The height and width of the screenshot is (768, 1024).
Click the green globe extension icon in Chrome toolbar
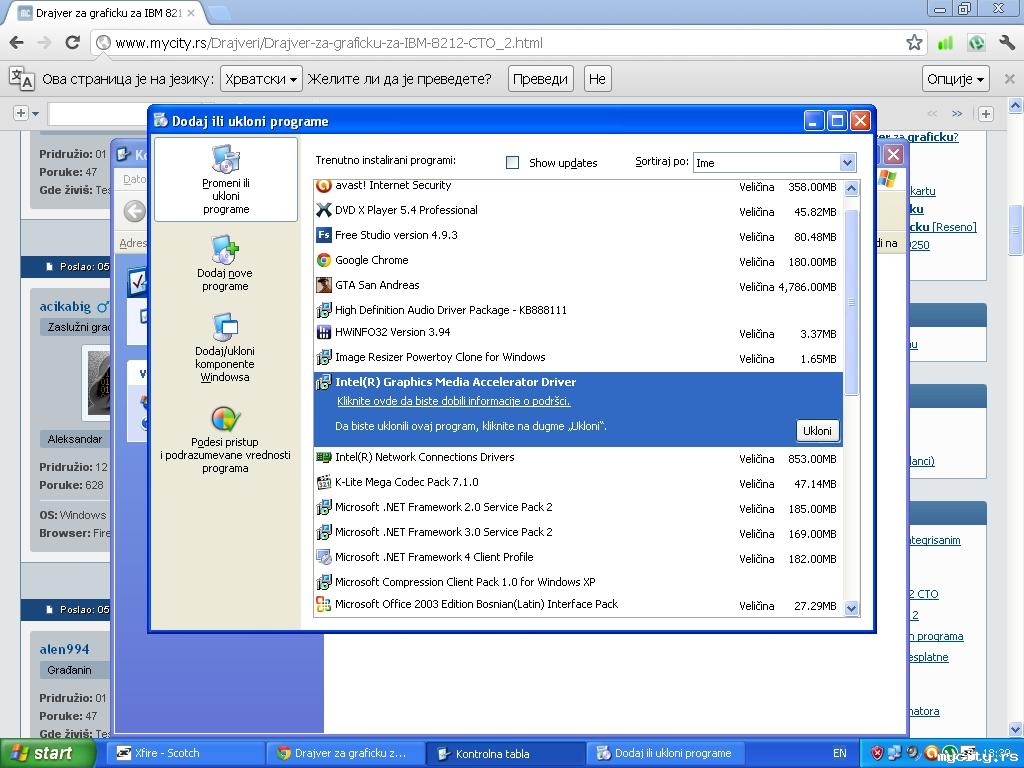tap(976, 43)
